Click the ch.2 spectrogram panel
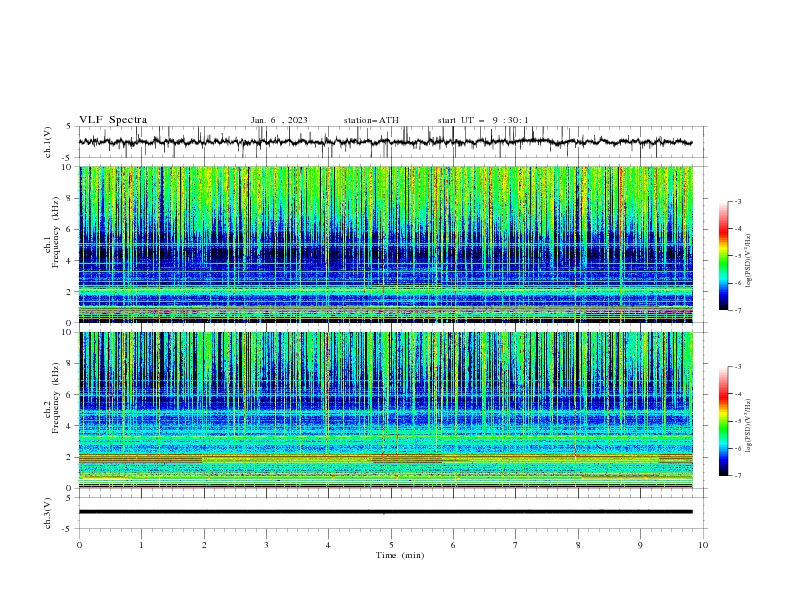This screenshot has height=612, width=792. click(x=385, y=410)
